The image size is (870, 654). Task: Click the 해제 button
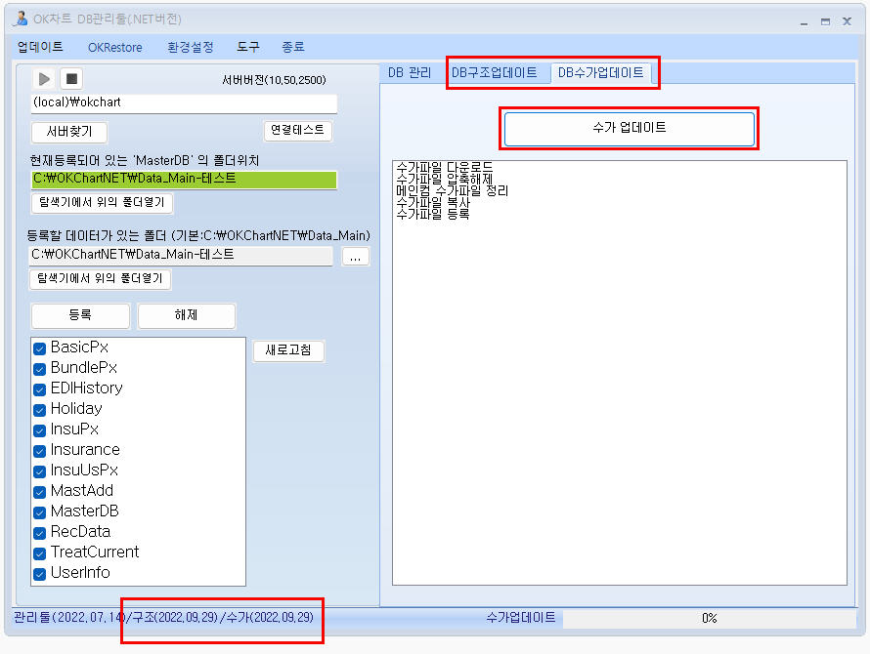click(186, 315)
